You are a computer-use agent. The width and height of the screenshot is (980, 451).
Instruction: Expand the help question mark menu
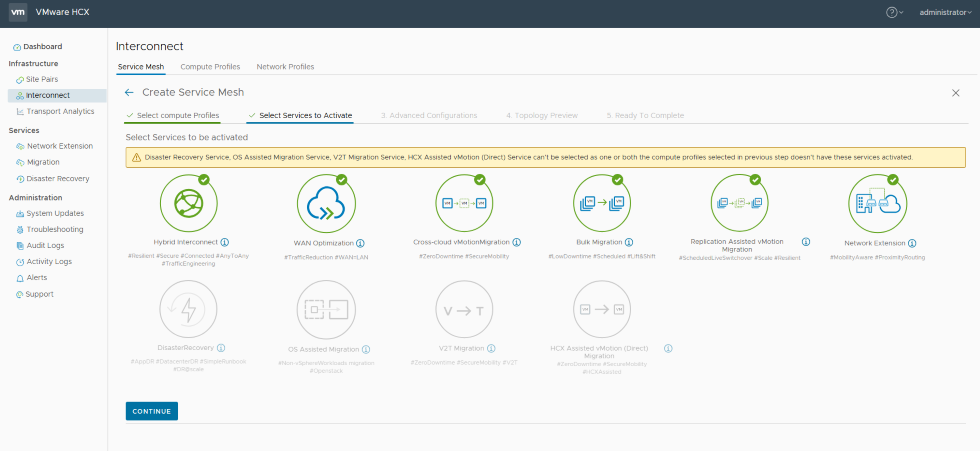coord(894,12)
